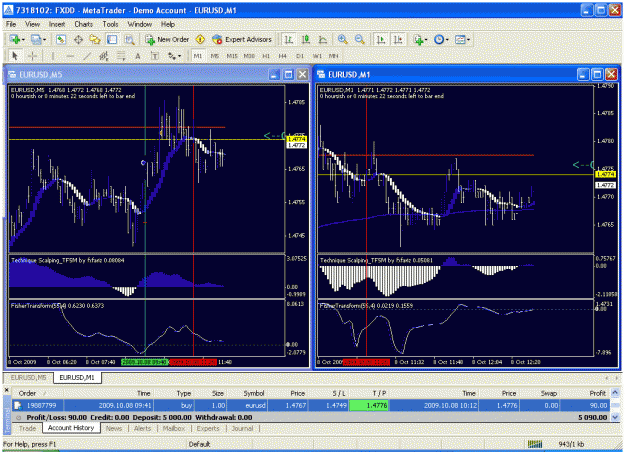Select the arrow cursor tool
The image size is (625, 452).
(16, 56)
